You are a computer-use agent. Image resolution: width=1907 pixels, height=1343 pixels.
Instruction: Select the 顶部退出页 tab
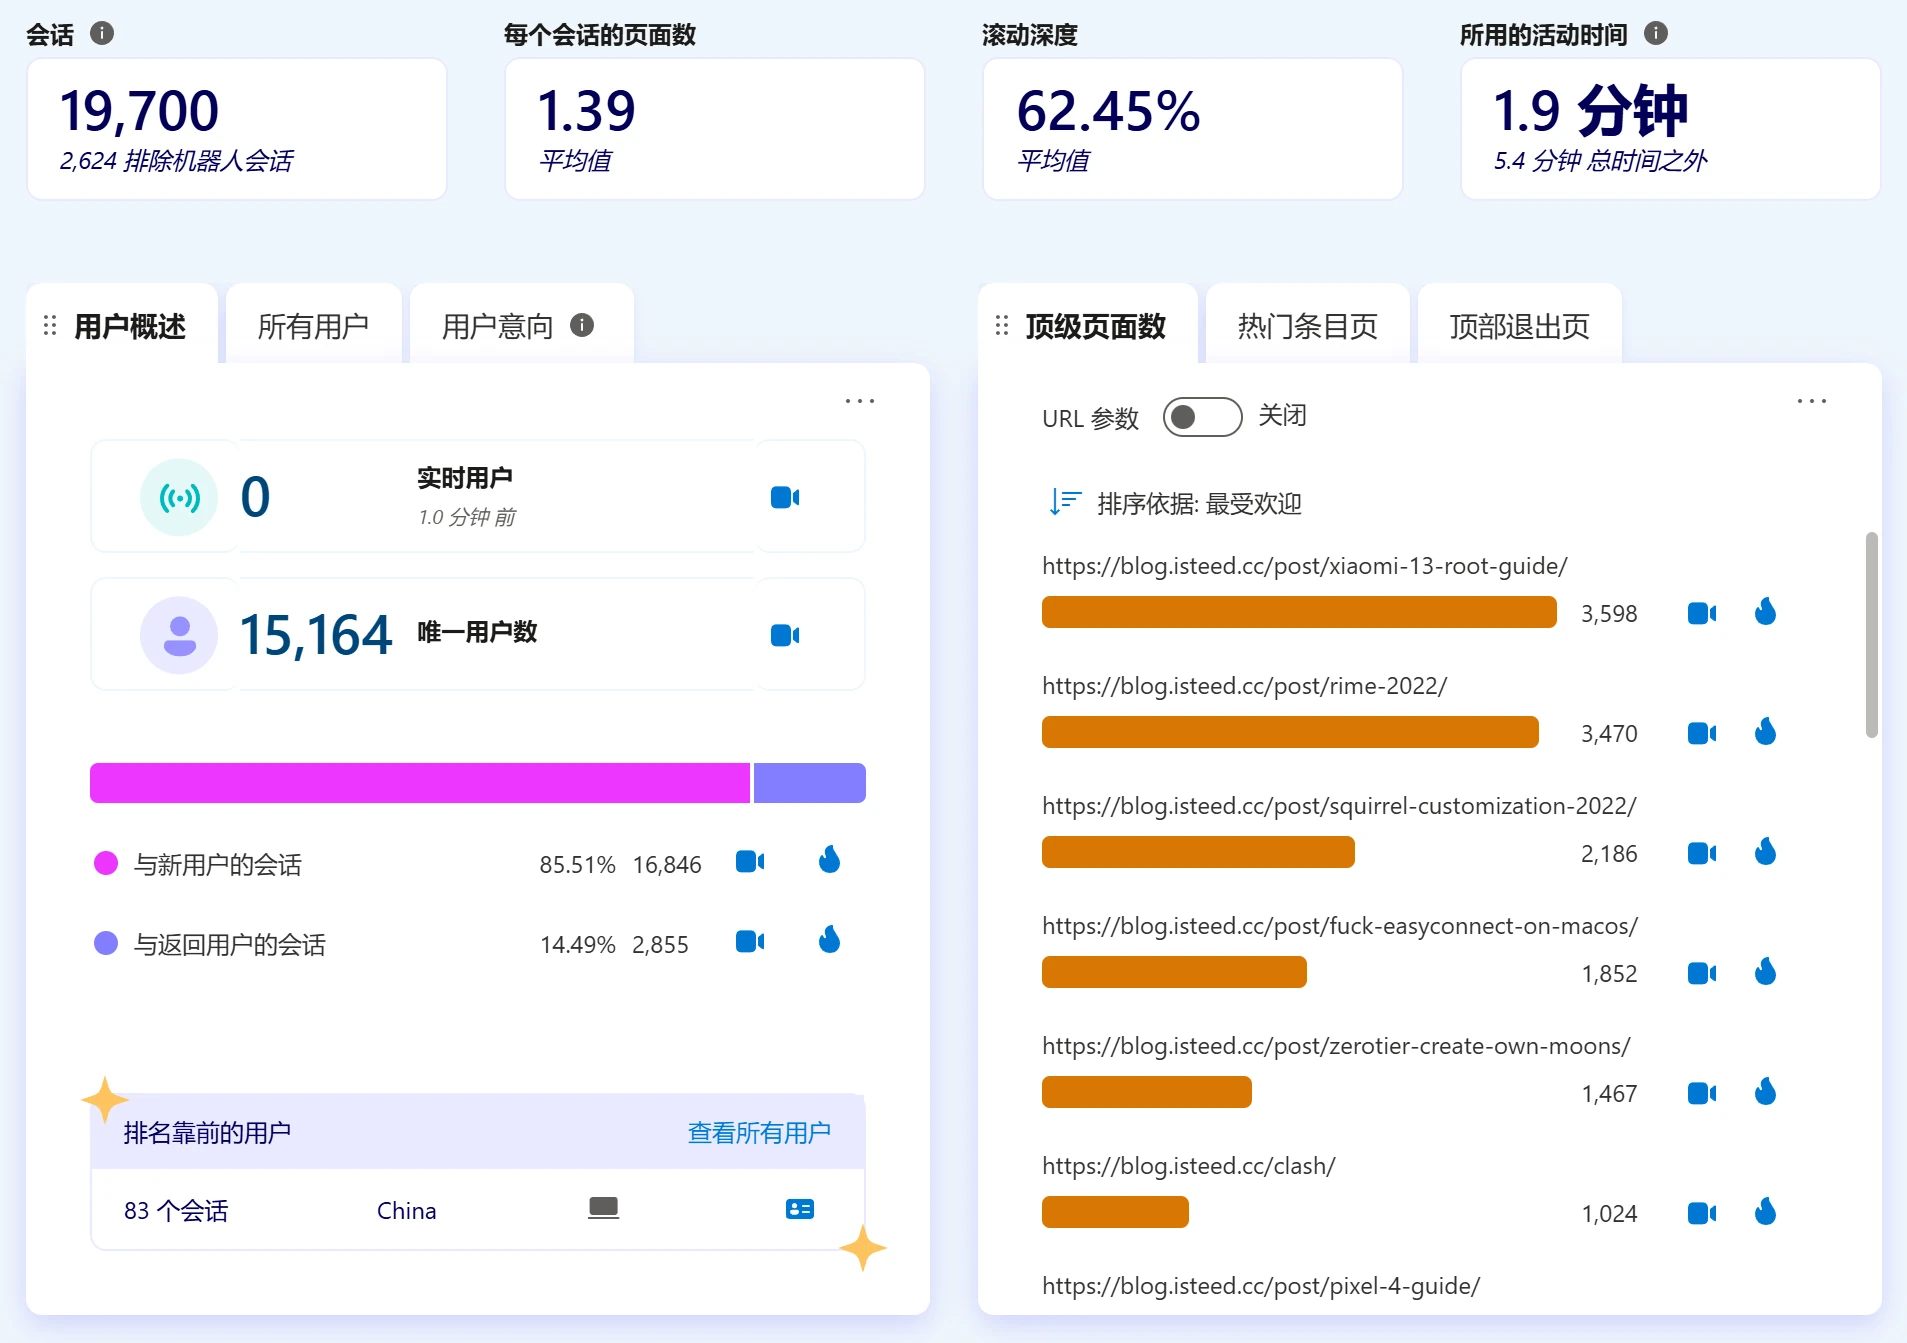[x=1519, y=326]
